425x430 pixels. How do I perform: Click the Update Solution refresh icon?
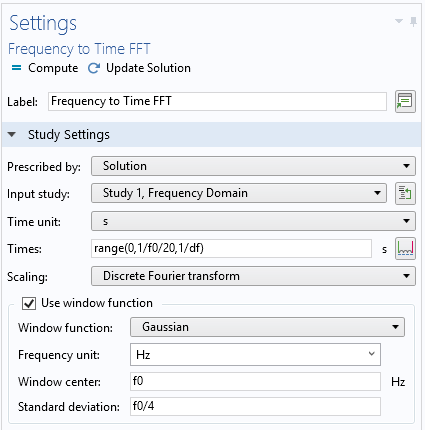pos(94,68)
